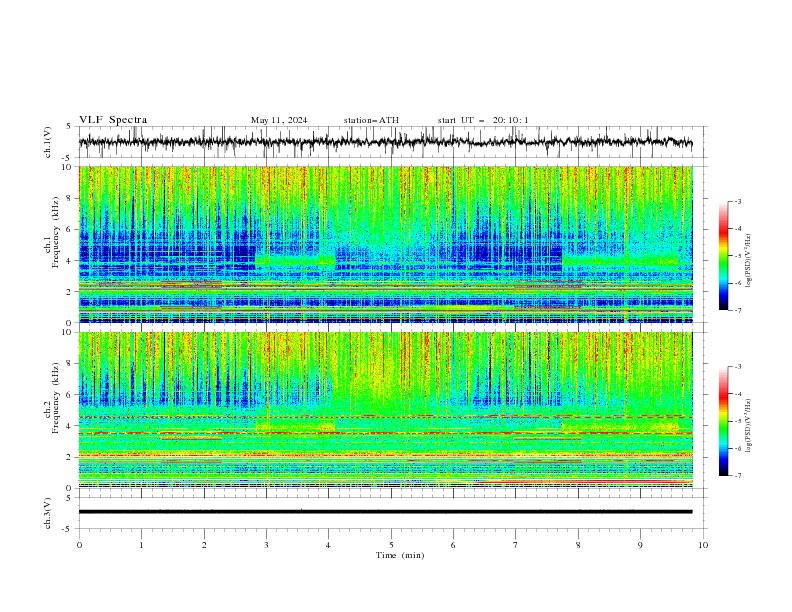Click the thick black ch.3 voltage trace
Viewport: 792px width, 612px height.
(x=385, y=512)
